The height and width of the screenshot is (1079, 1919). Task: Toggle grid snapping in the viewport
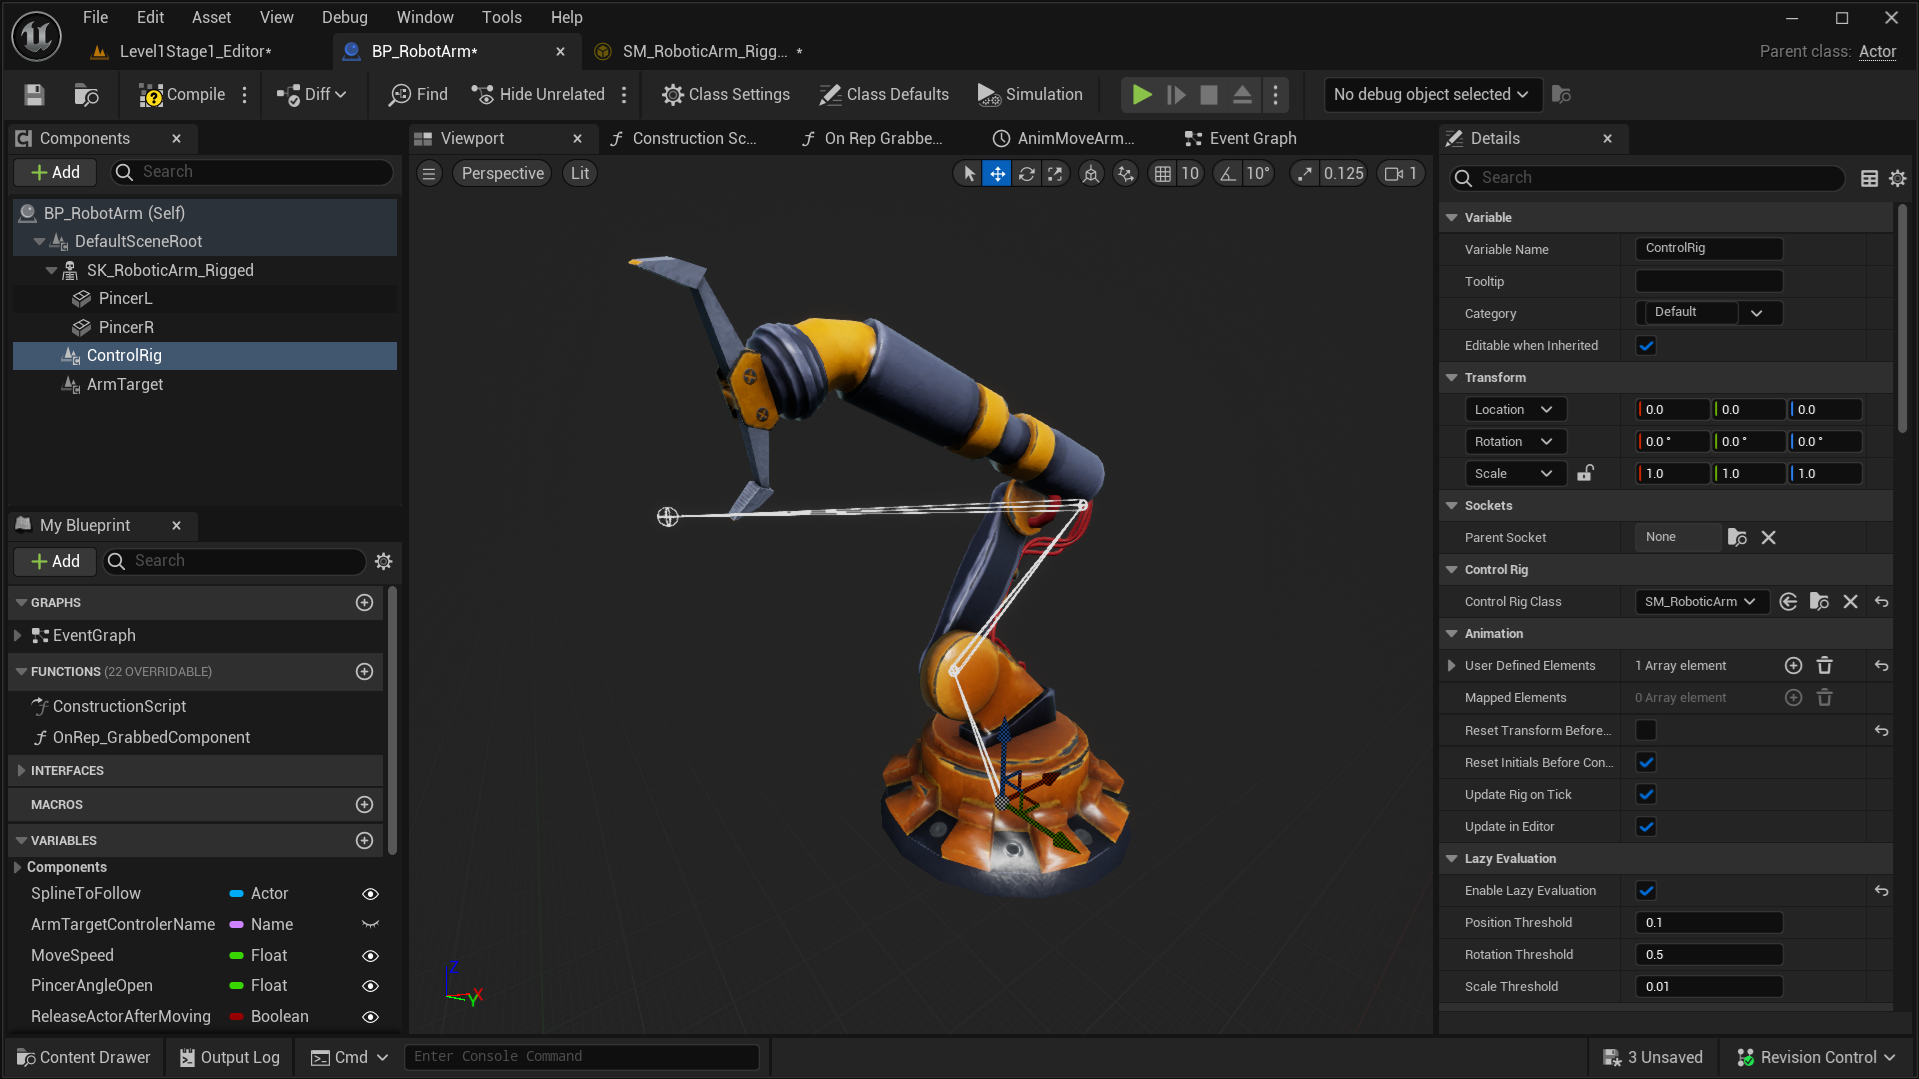[1162, 173]
